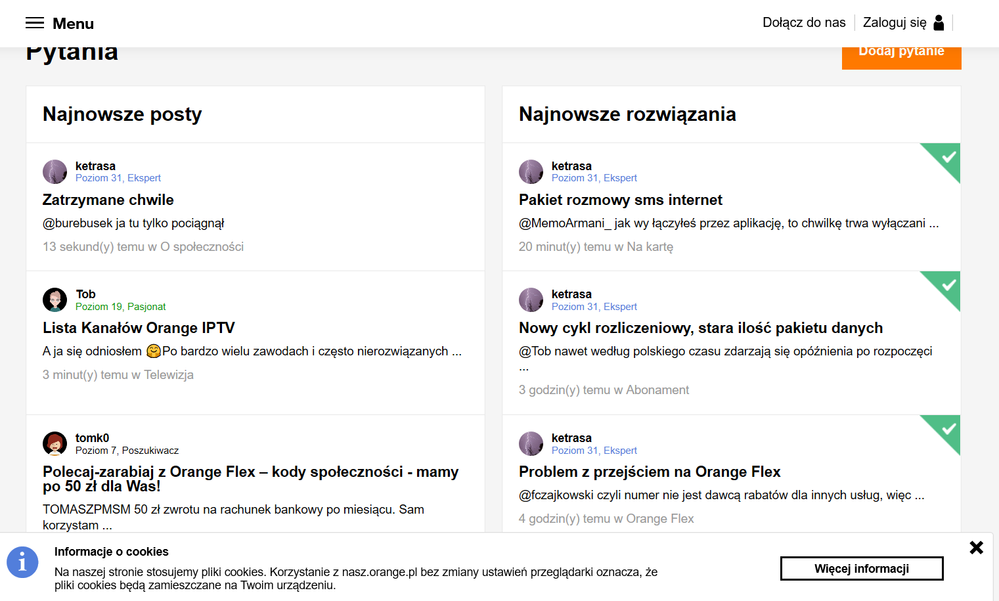Viewport: 999px width, 601px height.
Task: Open the Dołącz do nas link
Action: click(803, 23)
